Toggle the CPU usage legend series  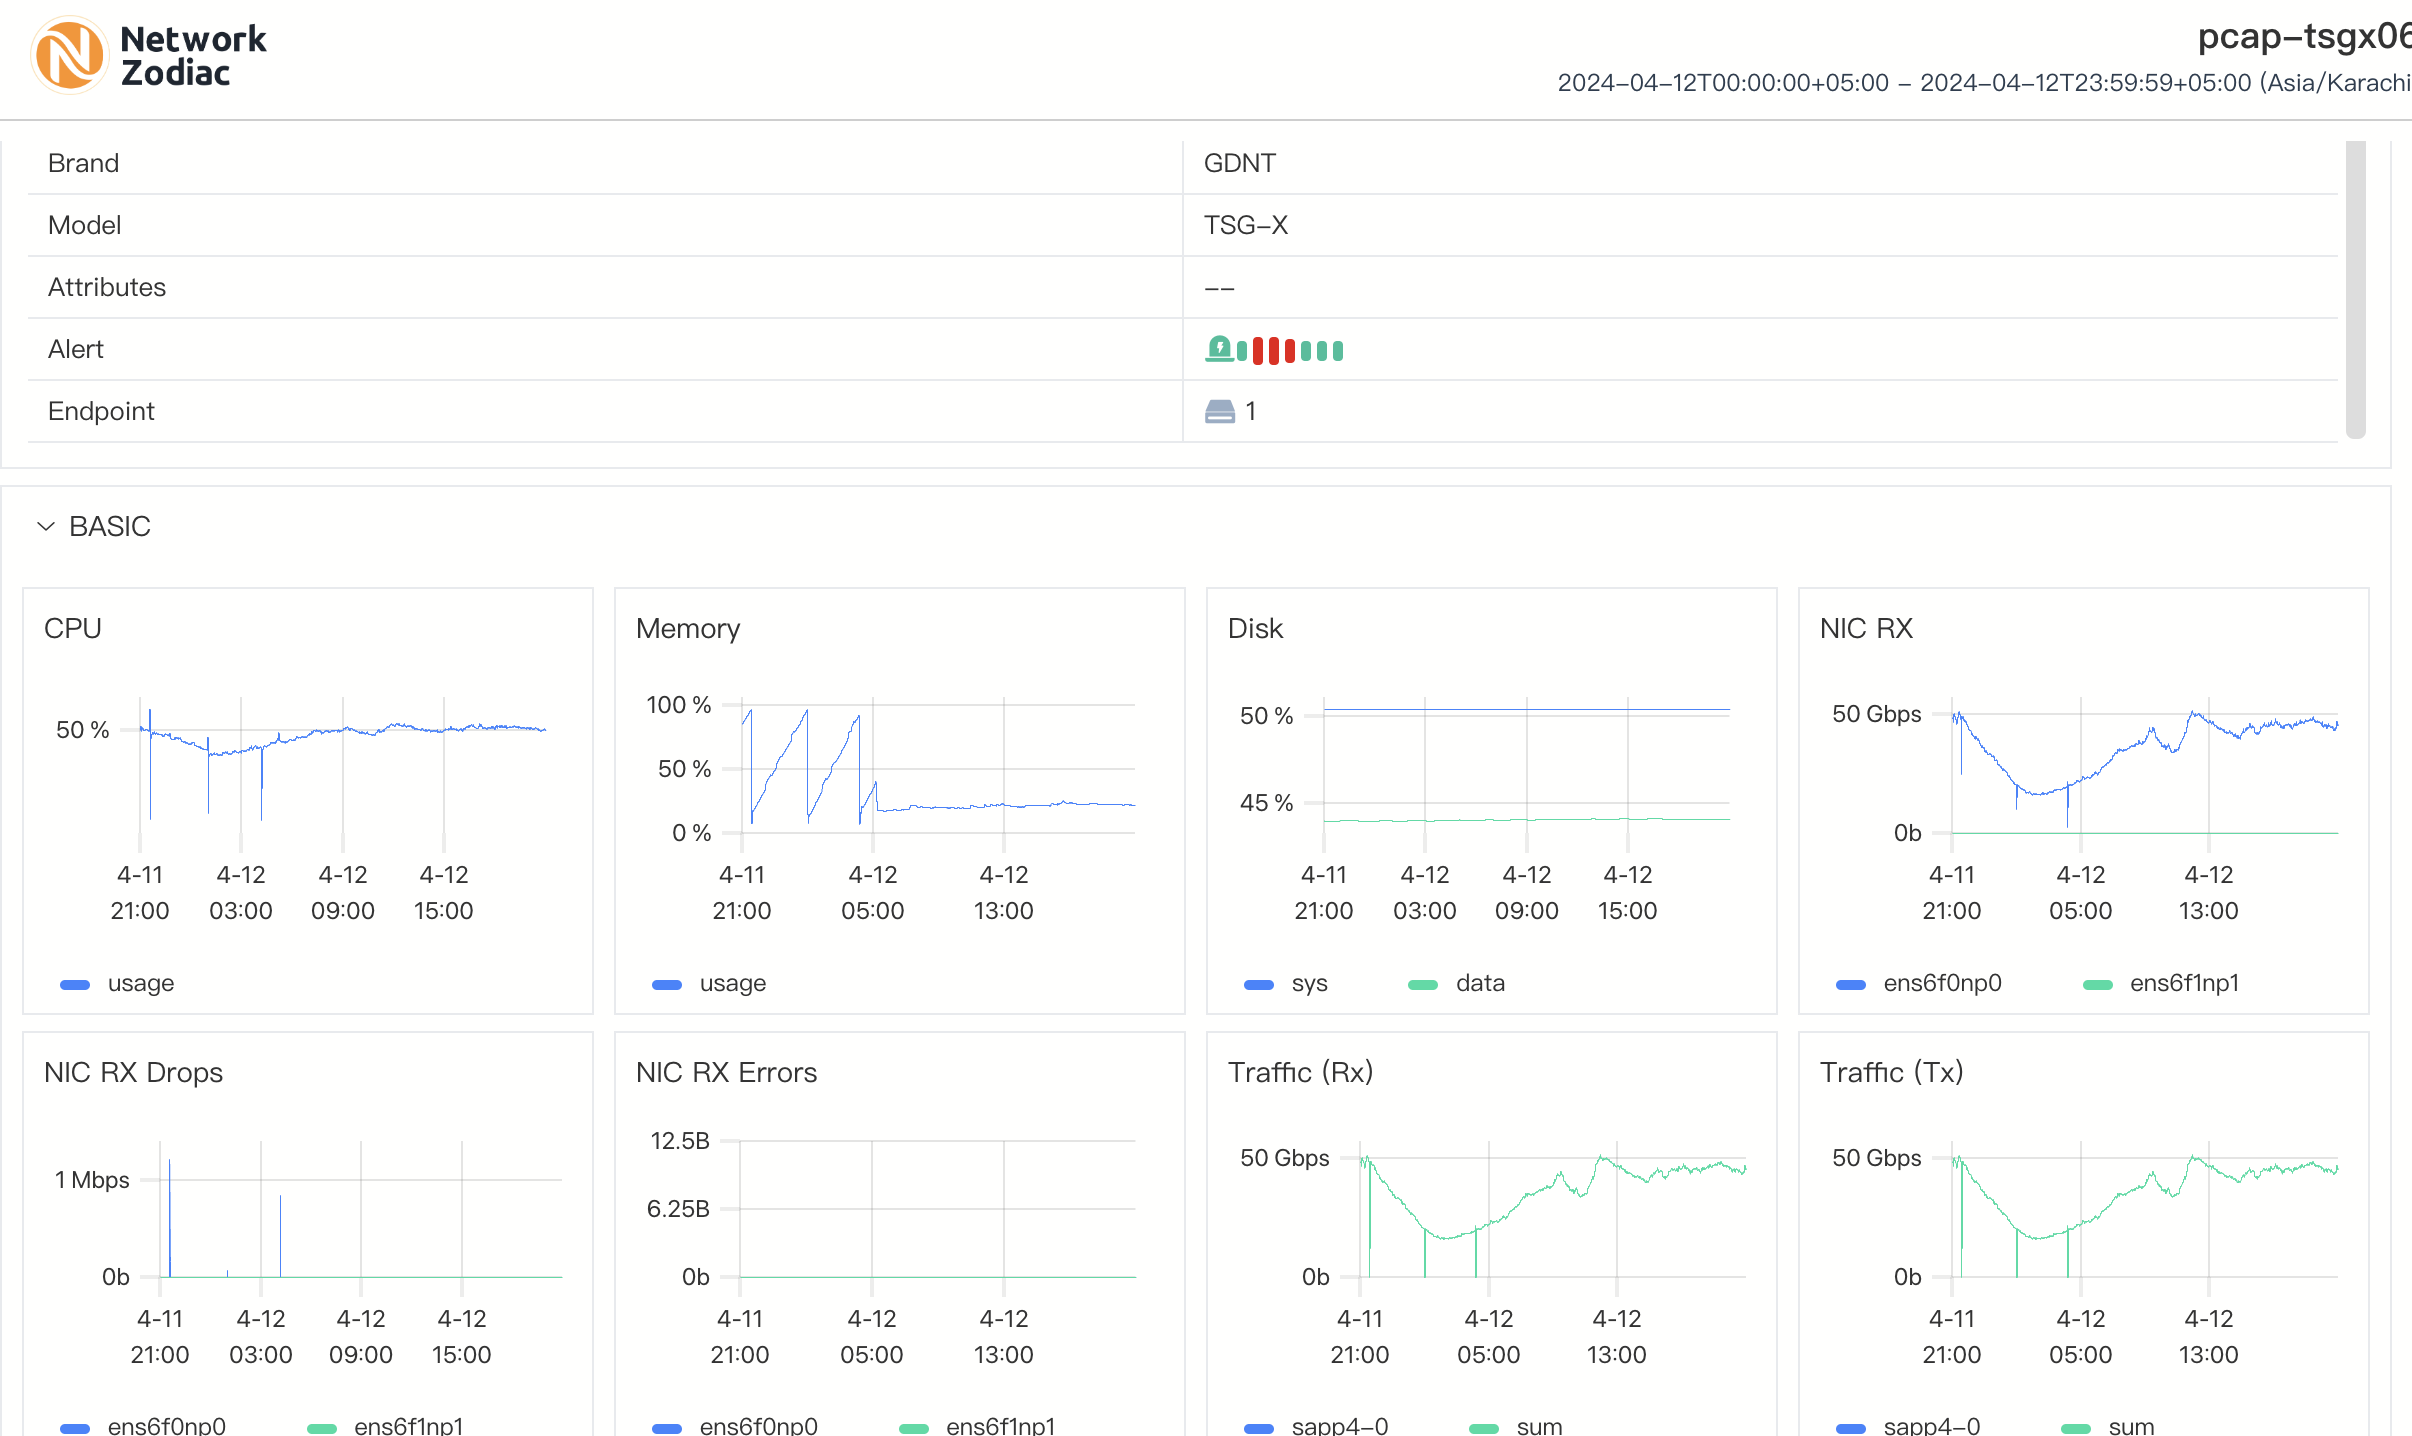pyautogui.click(x=140, y=984)
